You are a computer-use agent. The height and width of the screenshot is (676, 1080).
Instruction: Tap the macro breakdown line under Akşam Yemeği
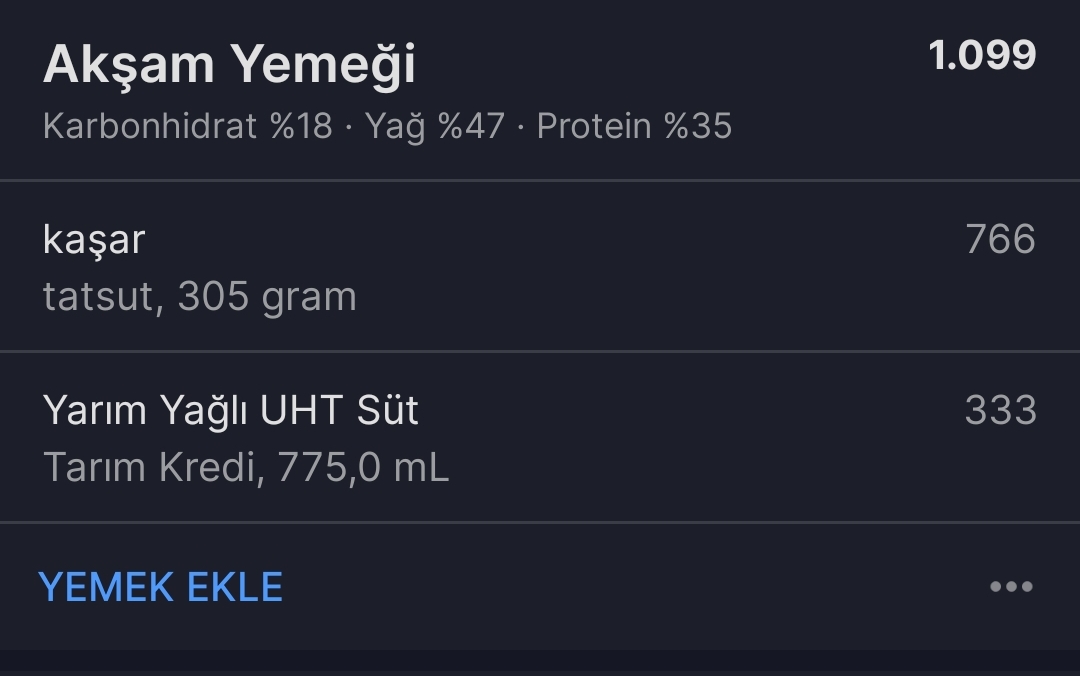(387, 127)
